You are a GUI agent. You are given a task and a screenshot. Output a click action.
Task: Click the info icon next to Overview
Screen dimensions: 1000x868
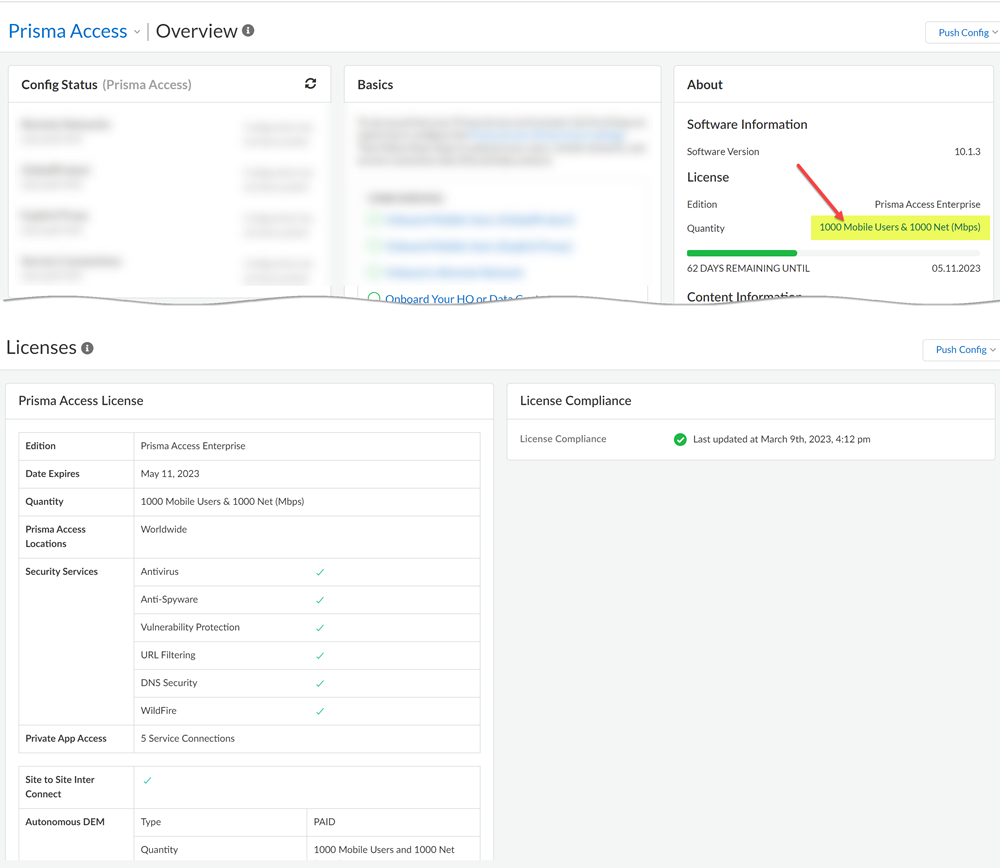248,31
